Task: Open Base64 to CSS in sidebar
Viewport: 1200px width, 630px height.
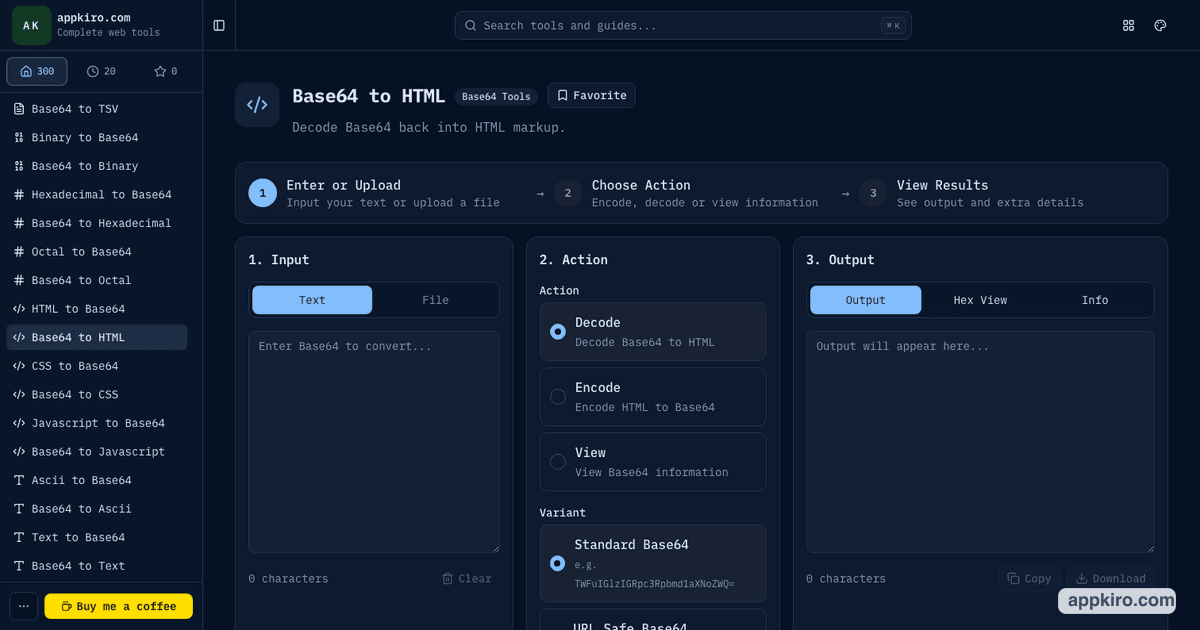Action: 97,394
